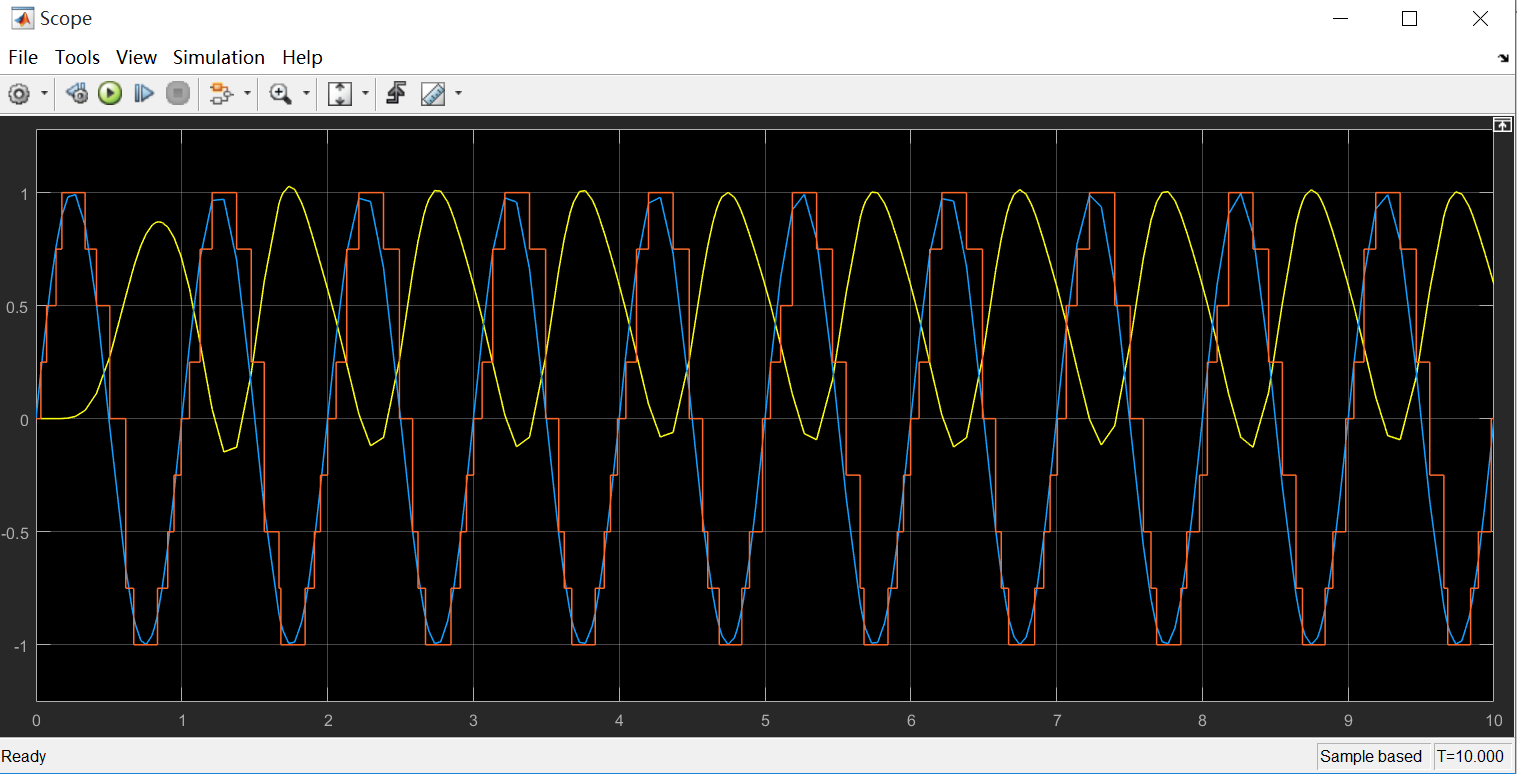
Task: Select the Zoom magnifier tool
Action: click(280, 94)
